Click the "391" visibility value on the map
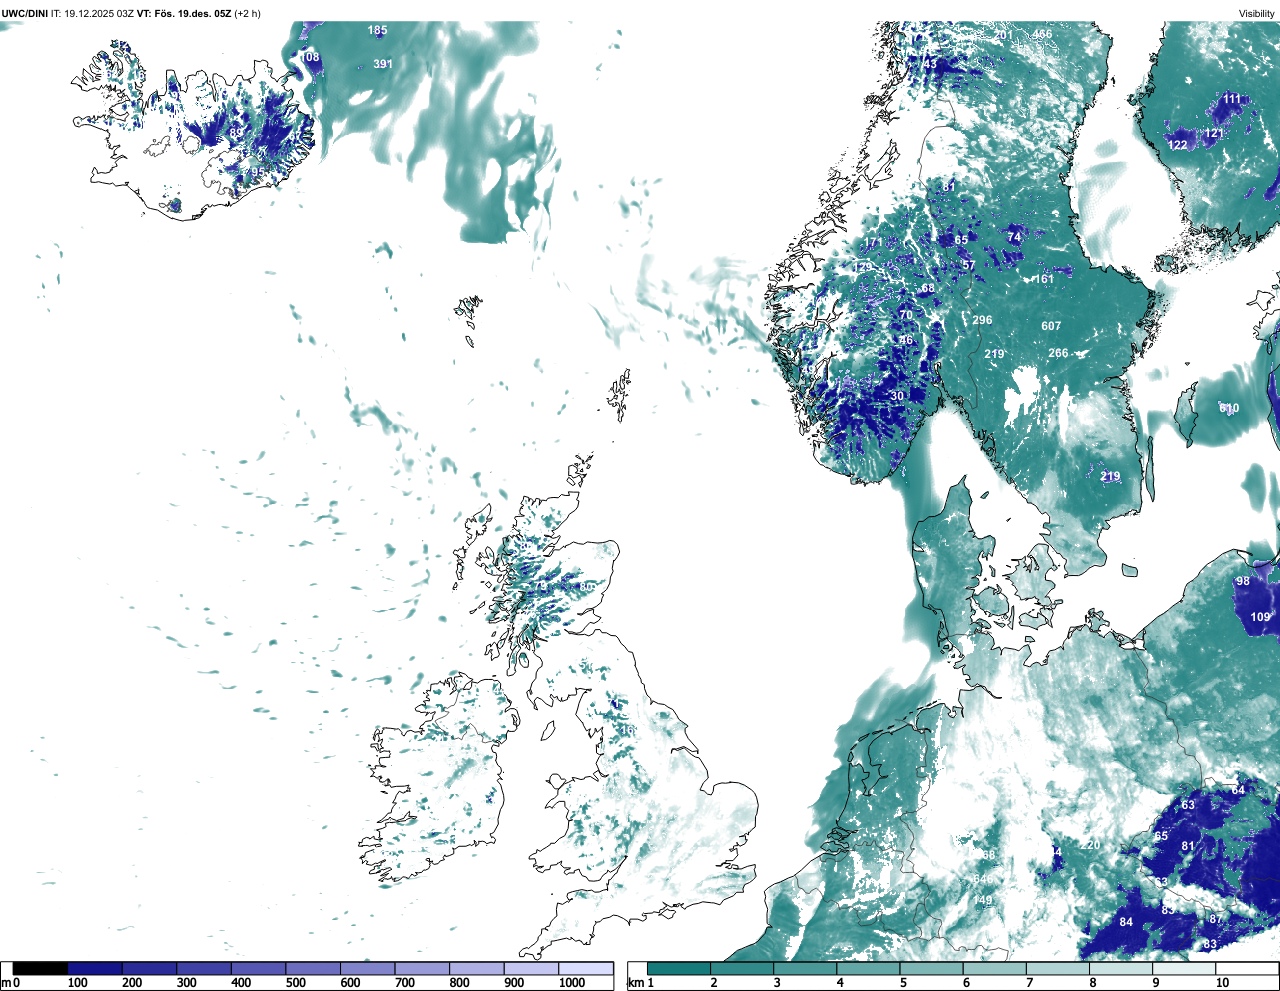Screen dimensions: 1280x991 point(383,64)
